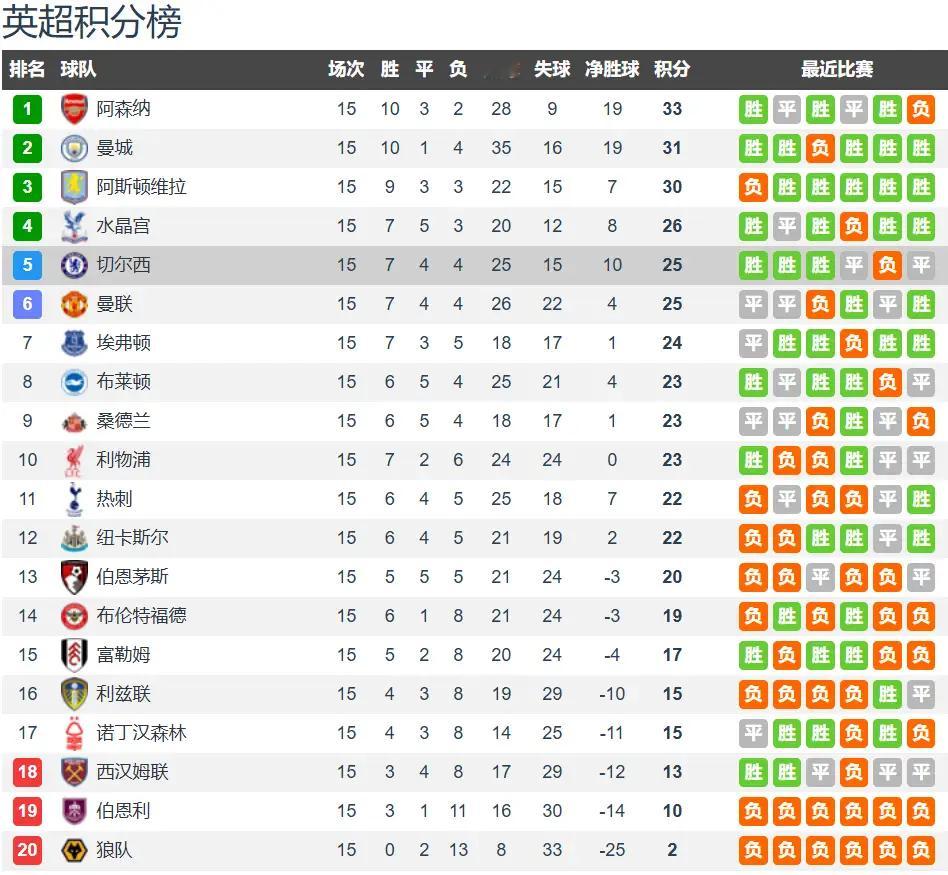Click the Tottenham (热刺) crest icon
The width and height of the screenshot is (948, 875).
point(74,499)
